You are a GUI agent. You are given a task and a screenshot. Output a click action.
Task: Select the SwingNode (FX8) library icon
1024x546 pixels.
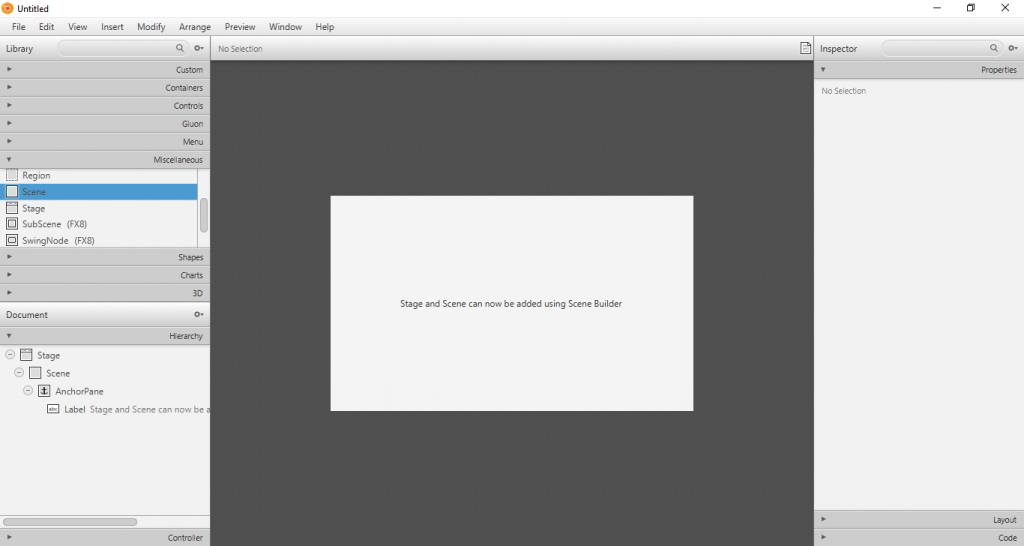click(x=12, y=240)
